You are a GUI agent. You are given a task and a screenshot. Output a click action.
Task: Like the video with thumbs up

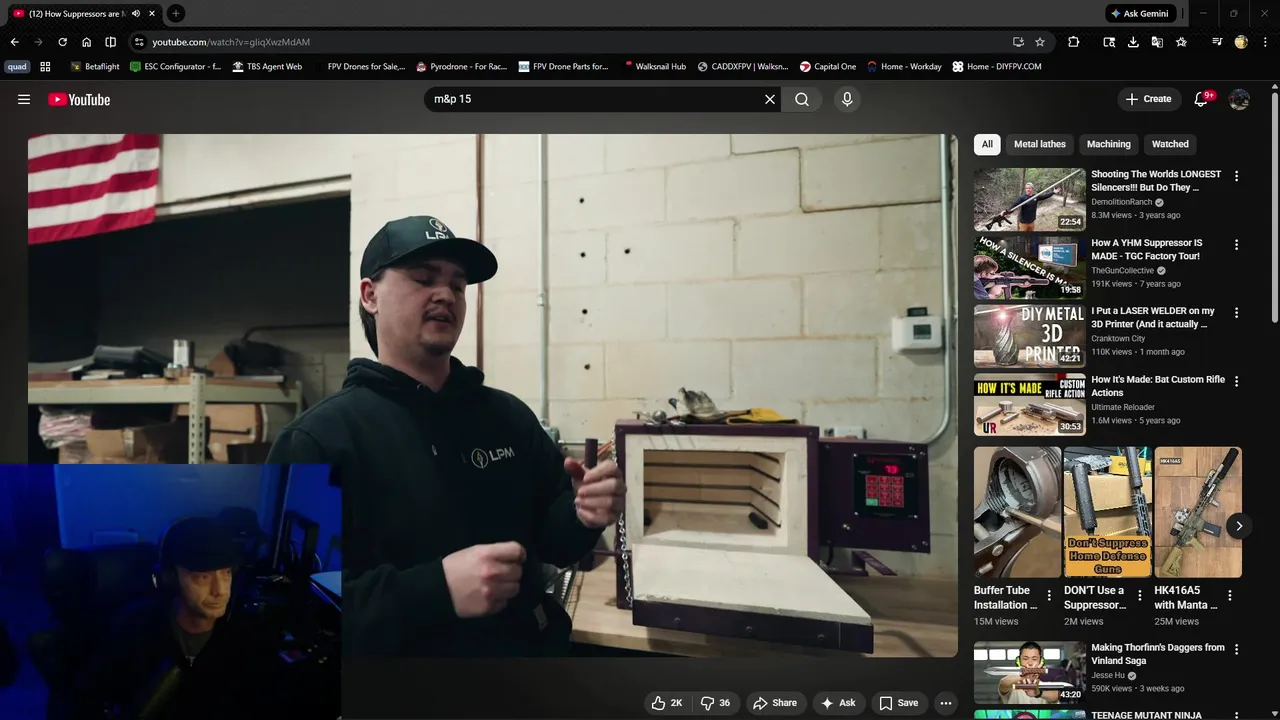click(666, 703)
